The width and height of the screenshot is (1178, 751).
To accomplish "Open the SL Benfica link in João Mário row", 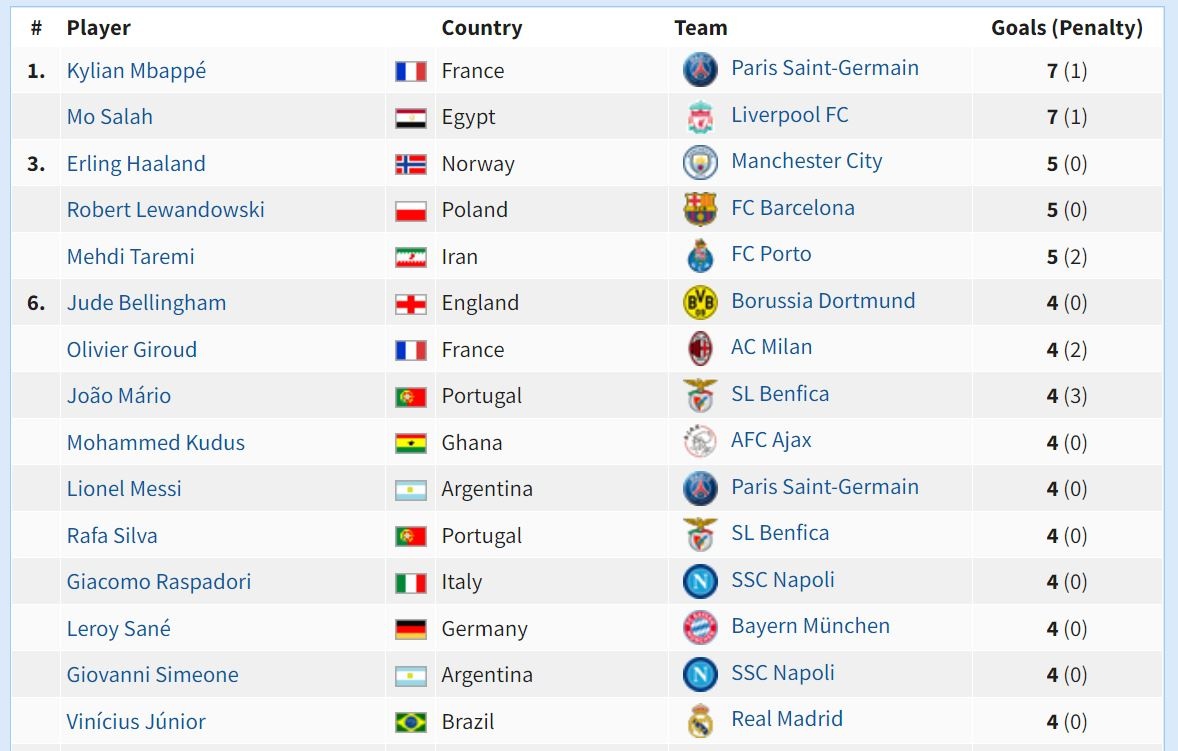I will [x=780, y=394].
